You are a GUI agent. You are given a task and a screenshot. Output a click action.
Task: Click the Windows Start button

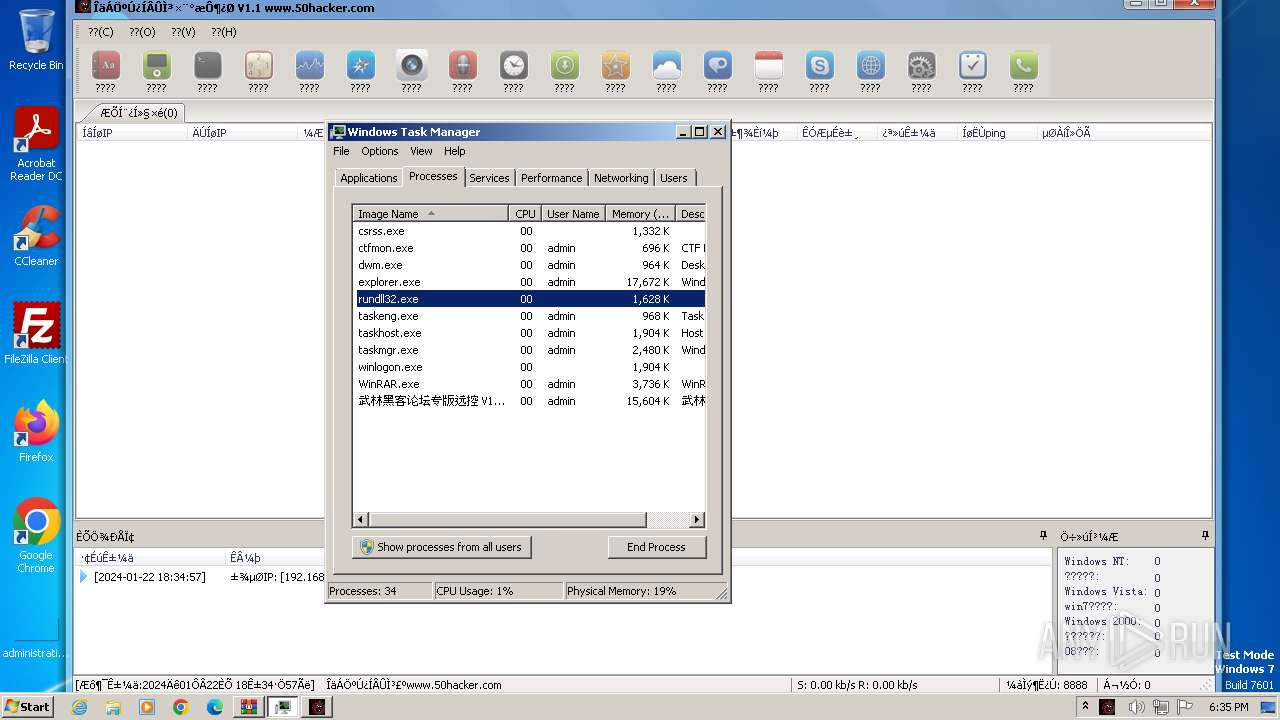pos(27,707)
